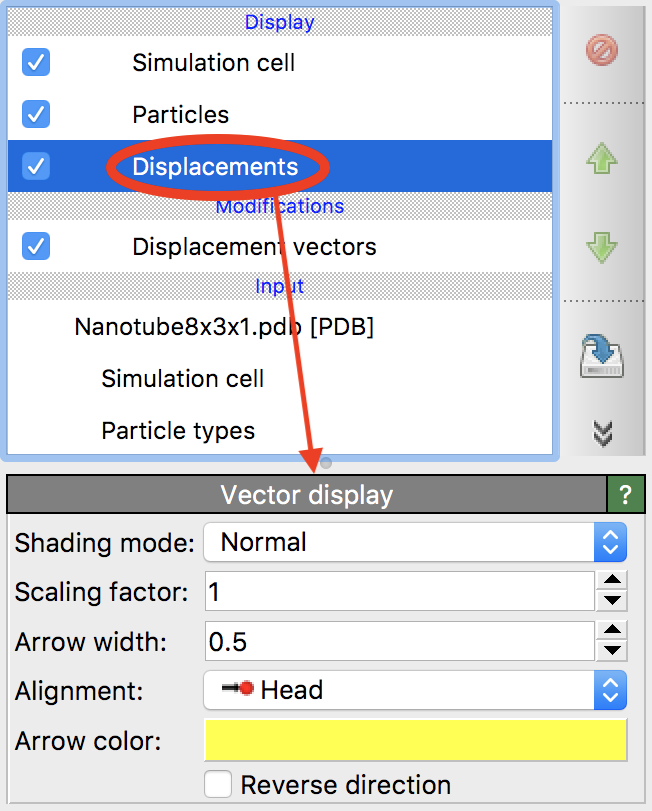Viewport: 652px width, 811px height.
Task: Select Particle types list item
Action: 178,431
